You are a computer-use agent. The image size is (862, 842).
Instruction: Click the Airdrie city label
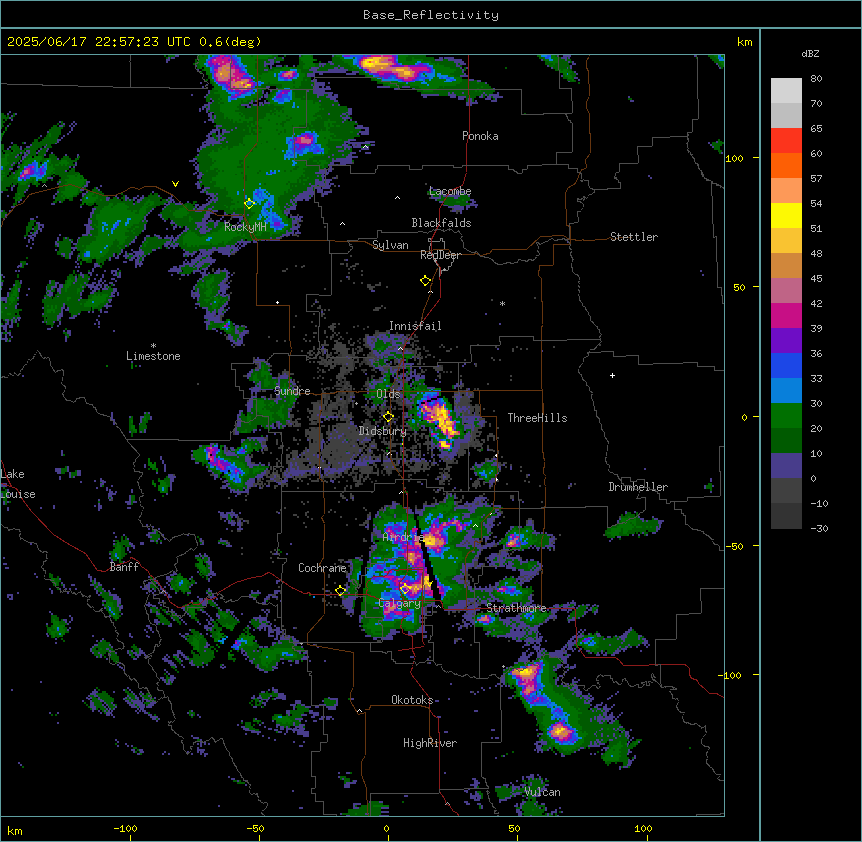pyautogui.click(x=402, y=537)
